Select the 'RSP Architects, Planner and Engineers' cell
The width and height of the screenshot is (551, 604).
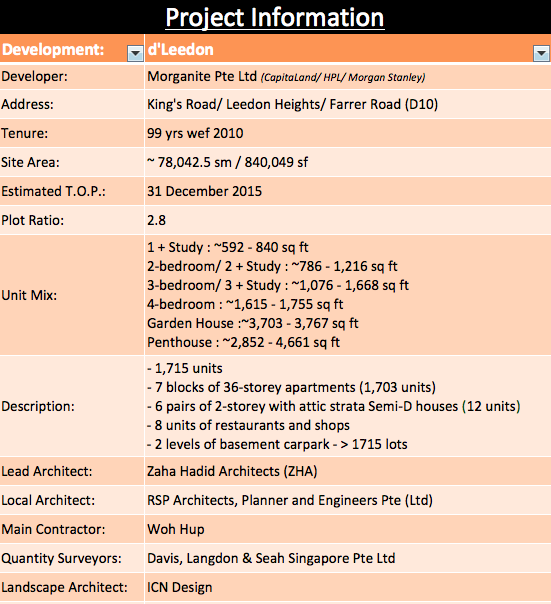coord(348,500)
